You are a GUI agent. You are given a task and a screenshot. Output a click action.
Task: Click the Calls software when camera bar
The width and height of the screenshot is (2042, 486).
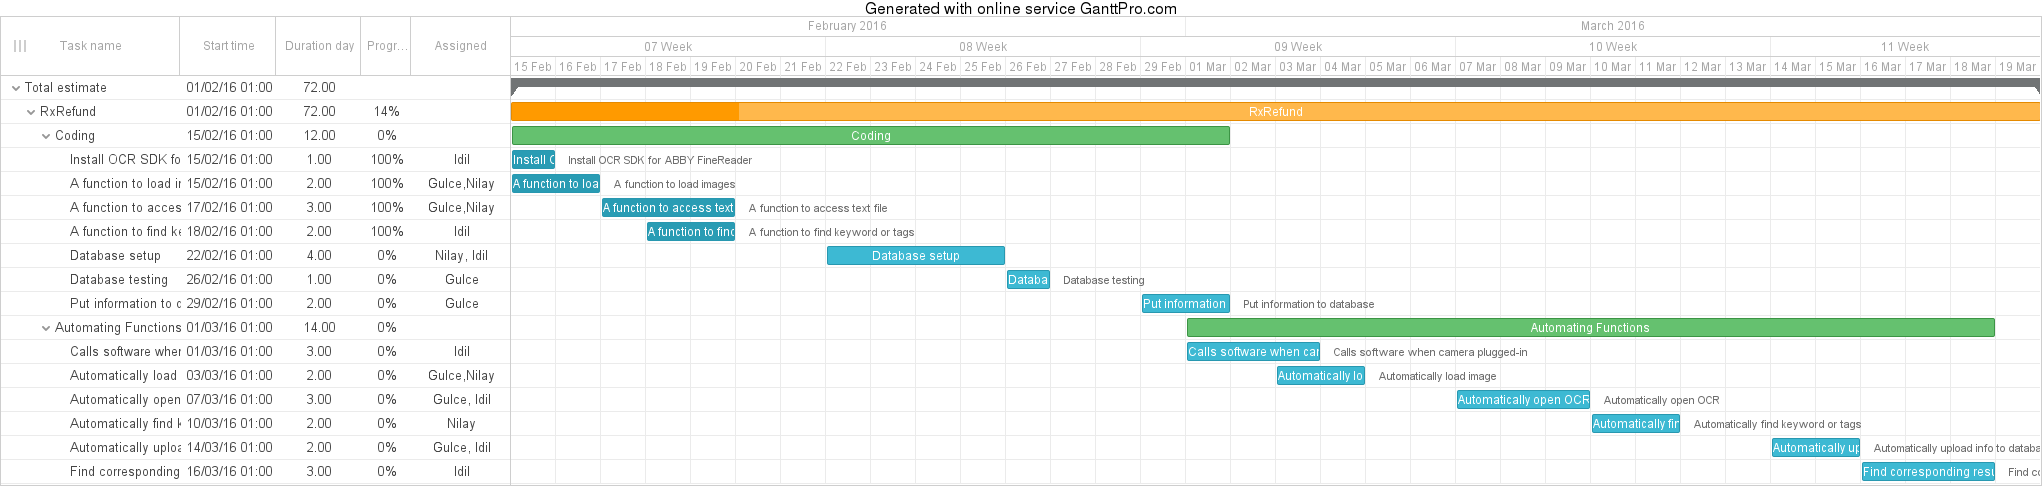pyautogui.click(x=1252, y=352)
